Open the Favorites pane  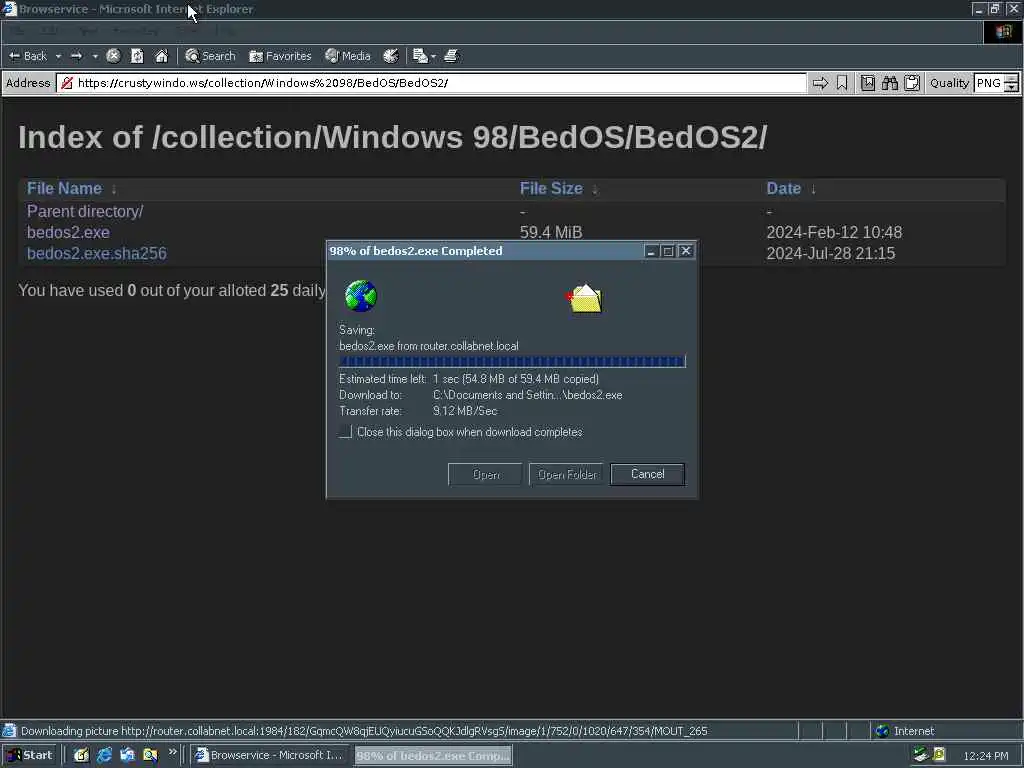click(280, 56)
